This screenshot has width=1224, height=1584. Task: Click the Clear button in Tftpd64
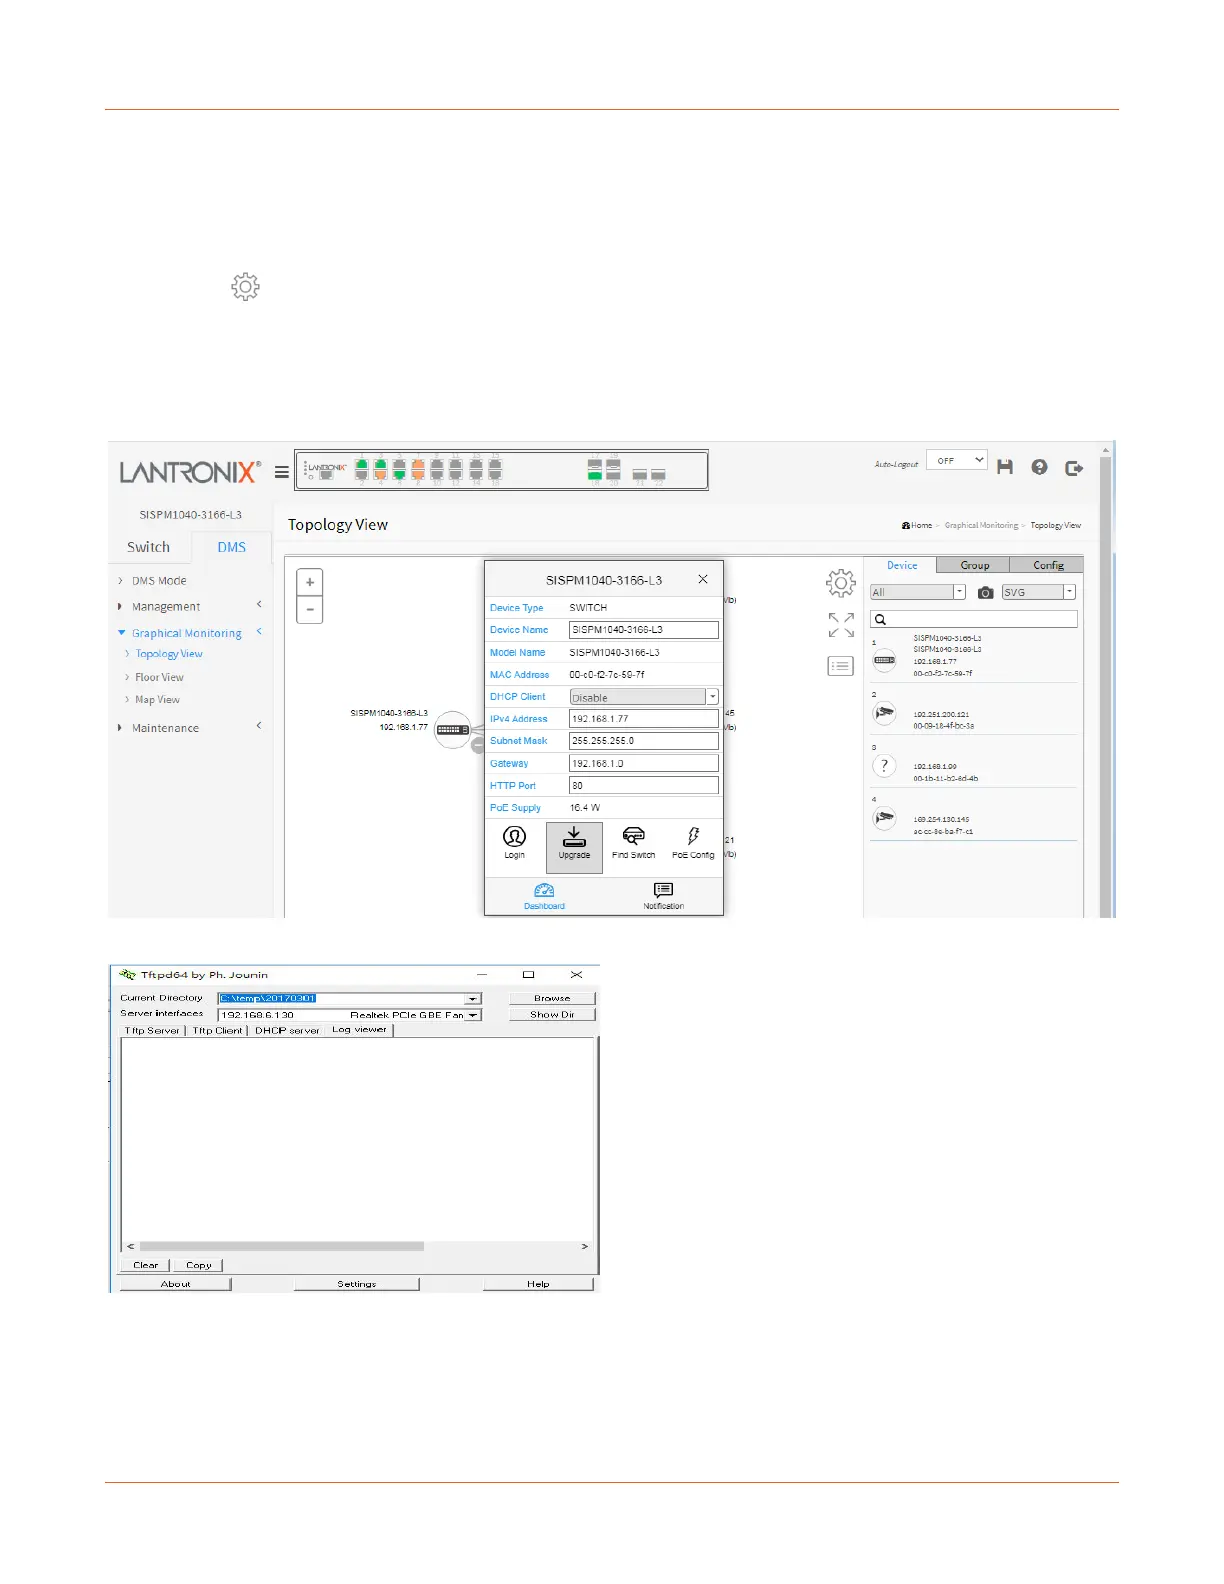145,1265
